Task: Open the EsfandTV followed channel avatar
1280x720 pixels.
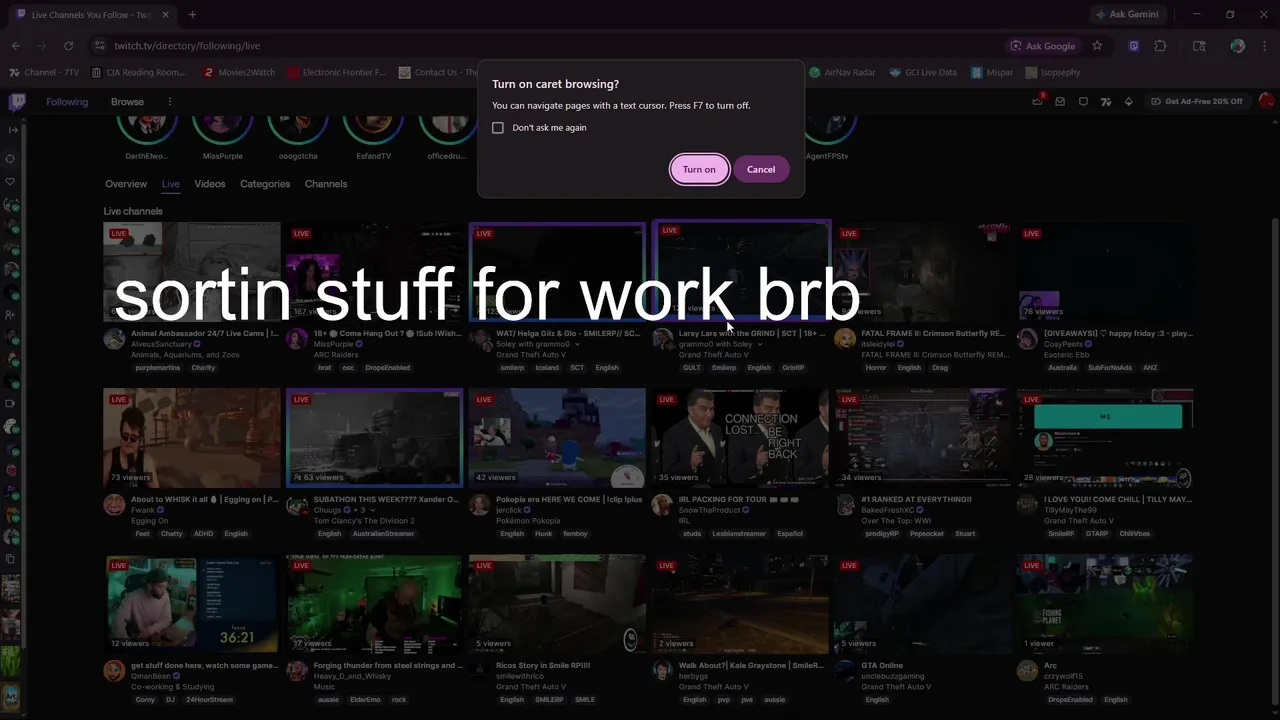Action: [x=373, y=129]
